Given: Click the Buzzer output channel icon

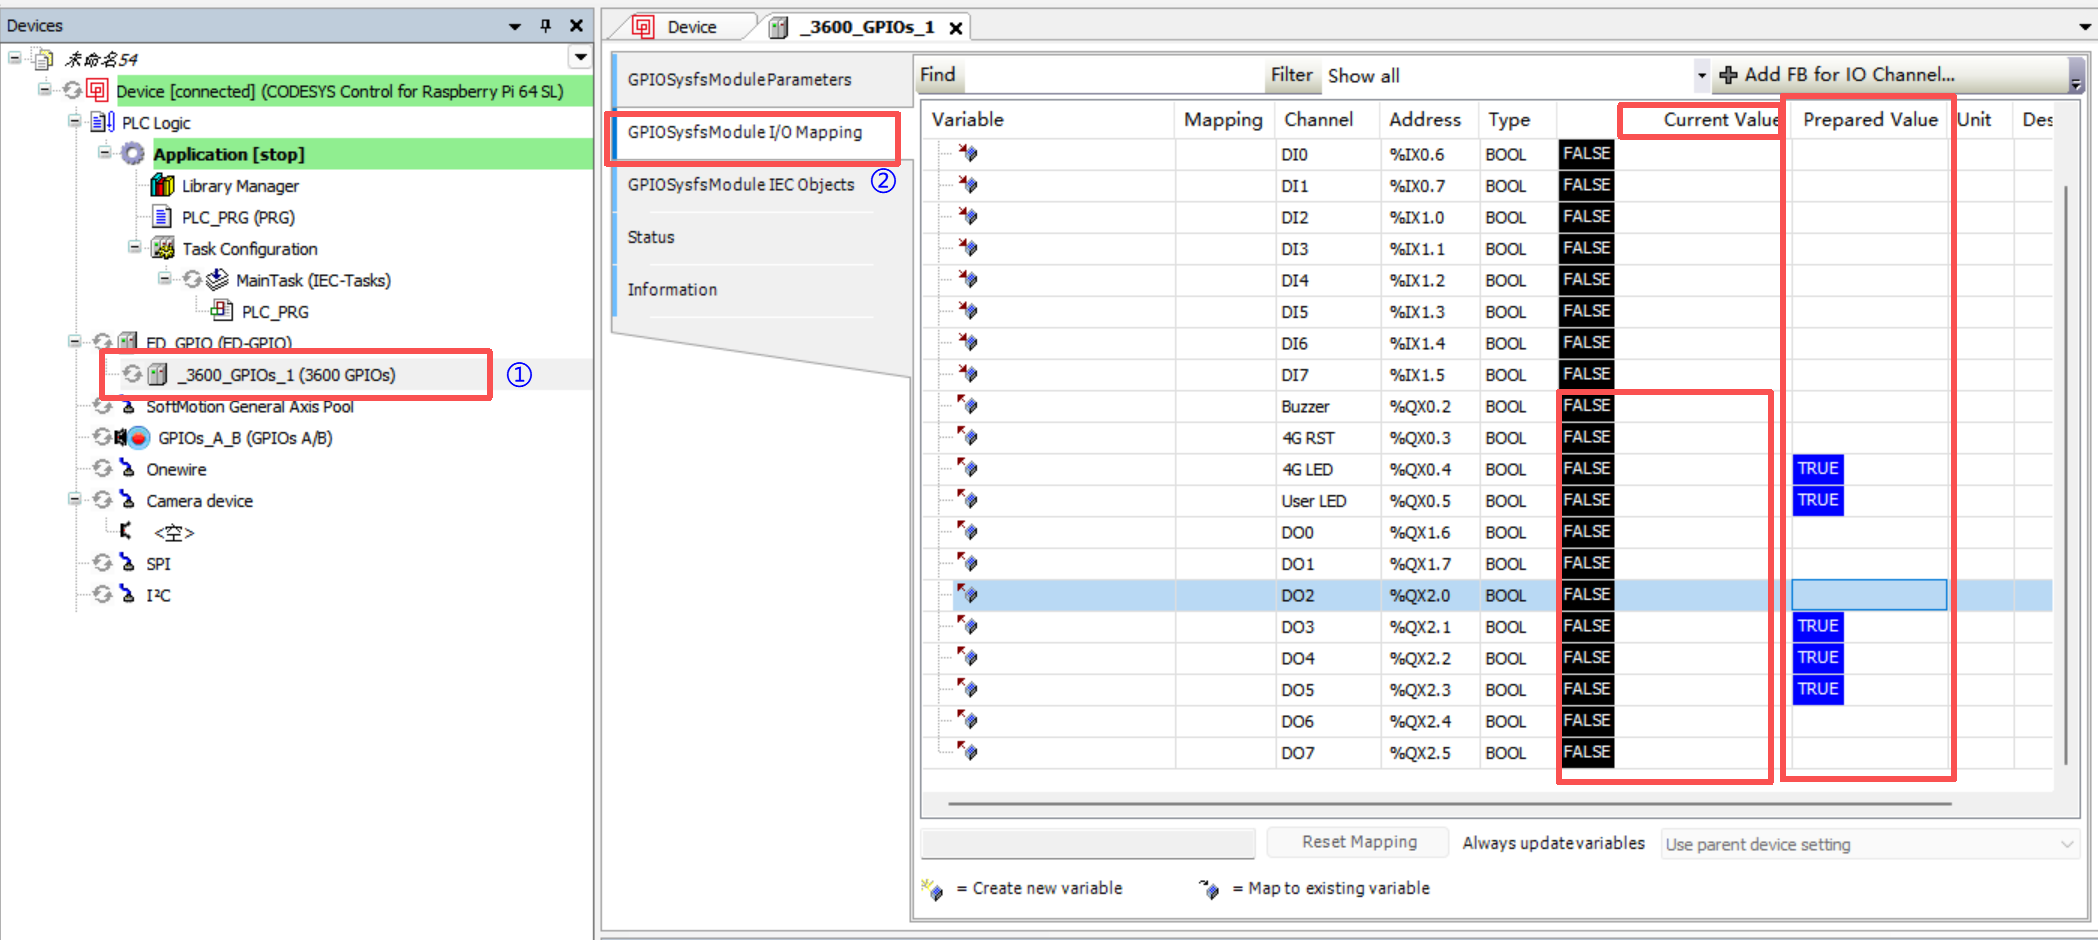Looking at the screenshot, I should [x=968, y=406].
